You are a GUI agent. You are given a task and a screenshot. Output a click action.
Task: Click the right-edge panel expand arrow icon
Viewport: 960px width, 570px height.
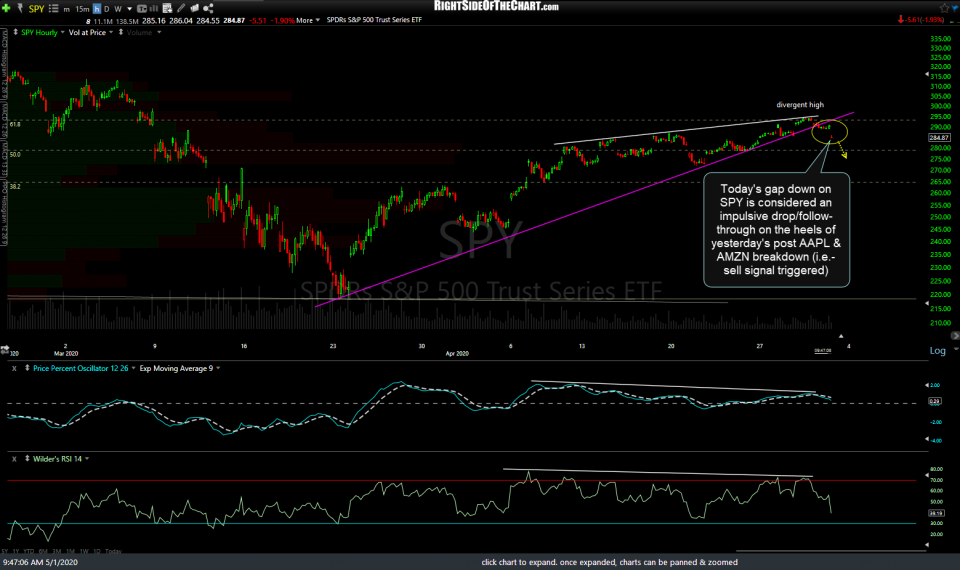tap(954, 336)
